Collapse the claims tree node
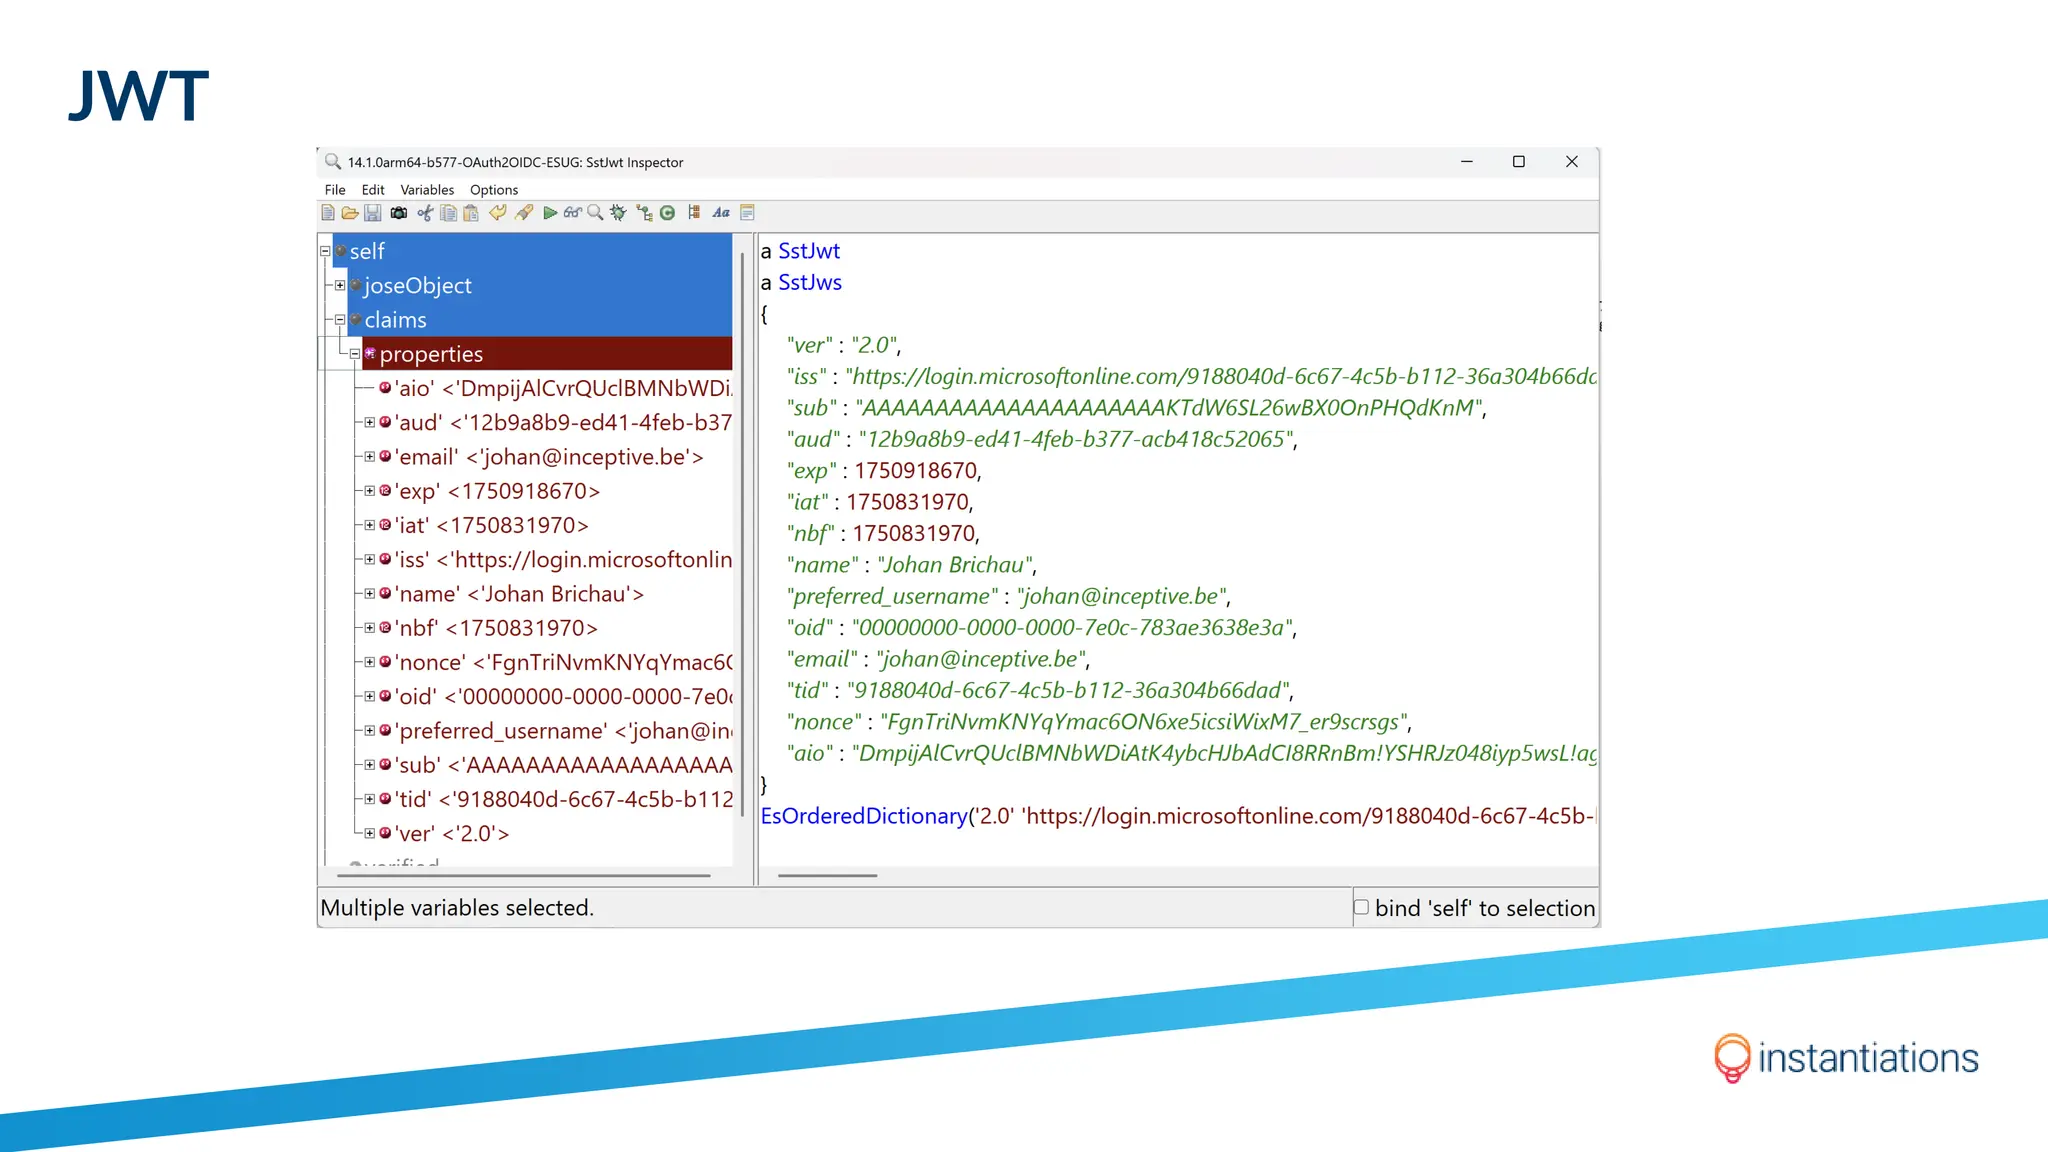2048x1152 pixels. 340,320
